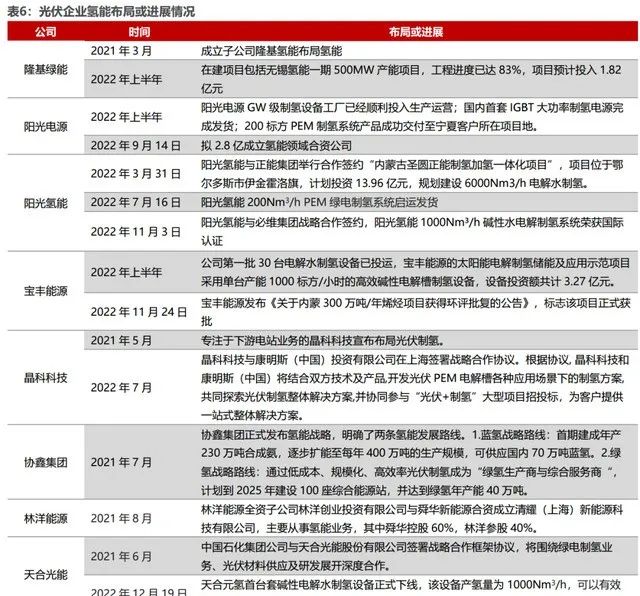
Task: Click the 公司第一批 30 台电解水制氢设备 description
Action: [416, 272]
